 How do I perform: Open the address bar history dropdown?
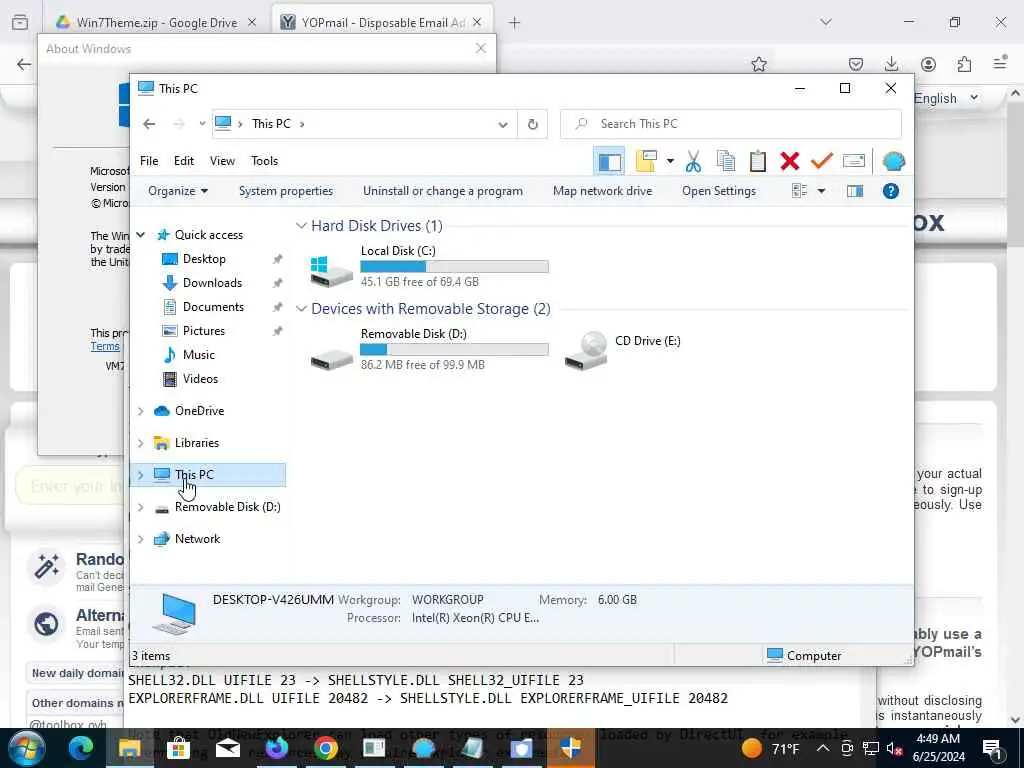click(x=503, y=124)
